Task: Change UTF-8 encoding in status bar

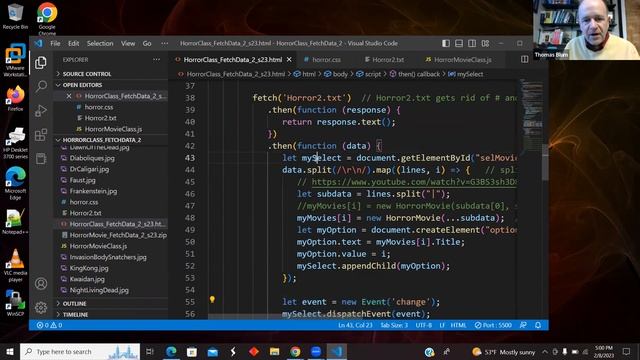Action: (x=424, y=325)
